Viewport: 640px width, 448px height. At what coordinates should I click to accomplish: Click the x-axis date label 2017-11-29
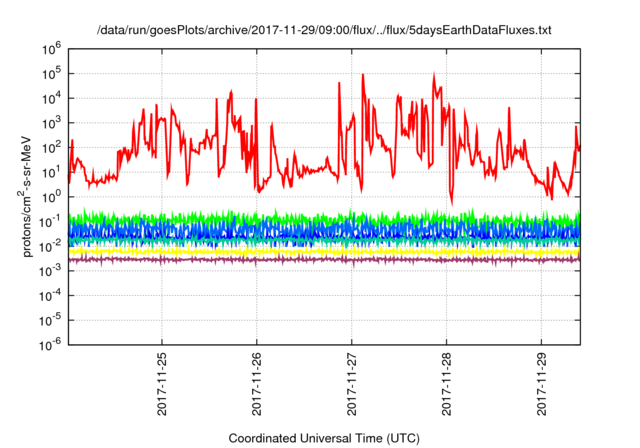(x=542, y=385)
